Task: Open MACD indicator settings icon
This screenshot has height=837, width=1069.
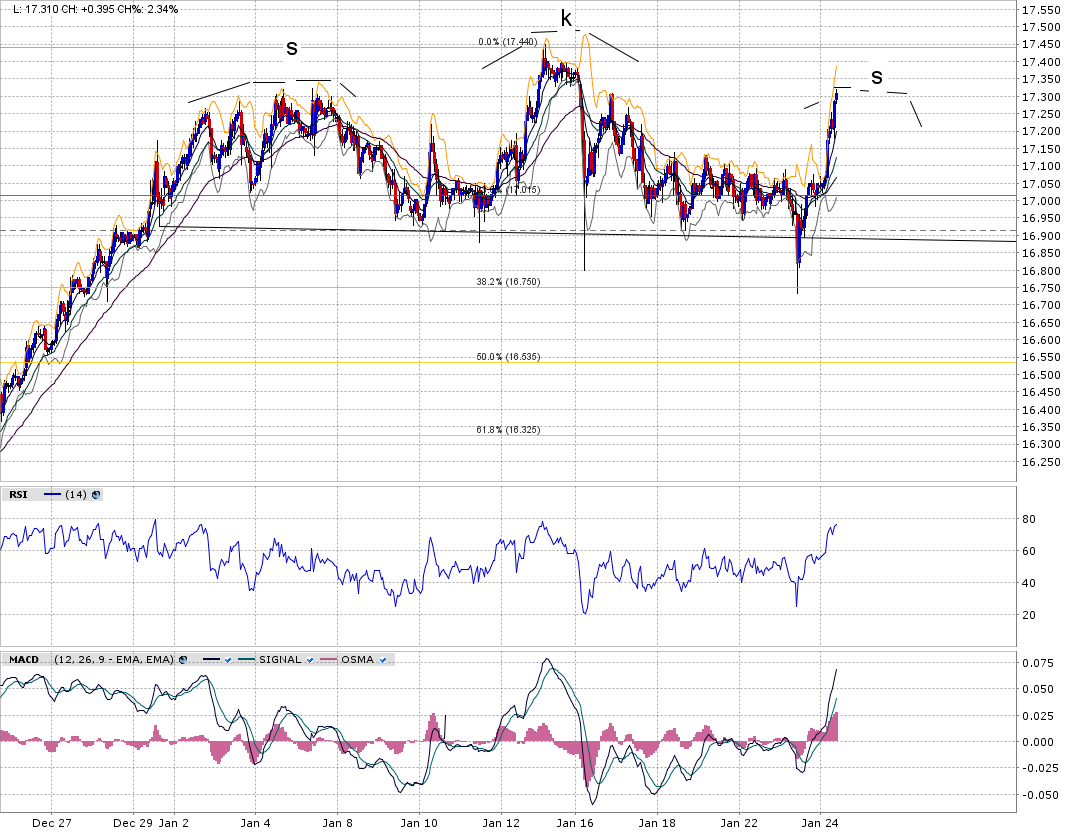Action: pos(183,660)
